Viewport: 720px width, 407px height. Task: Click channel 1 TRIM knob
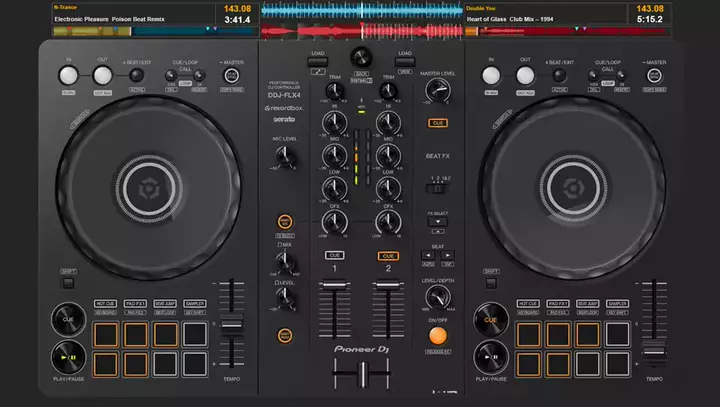pos(335,91)
